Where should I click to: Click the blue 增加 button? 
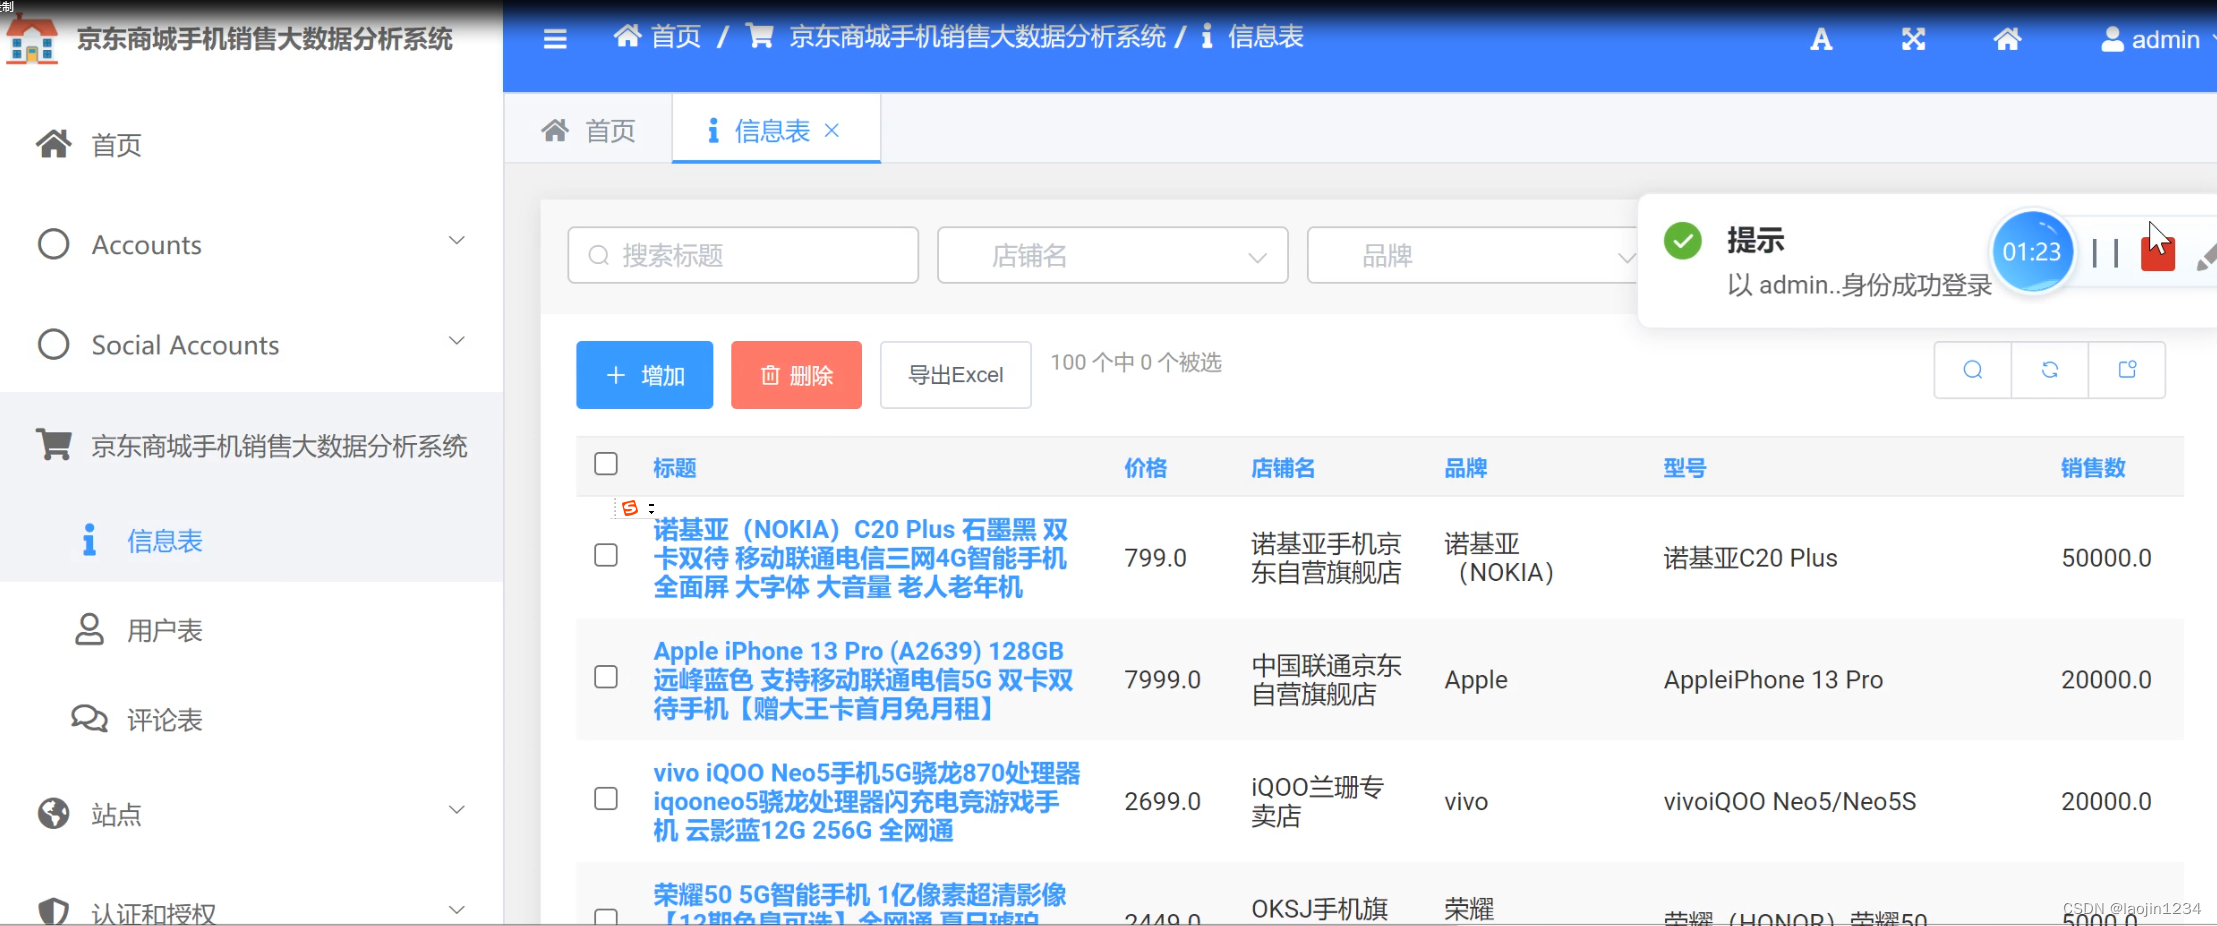(645, 375)
